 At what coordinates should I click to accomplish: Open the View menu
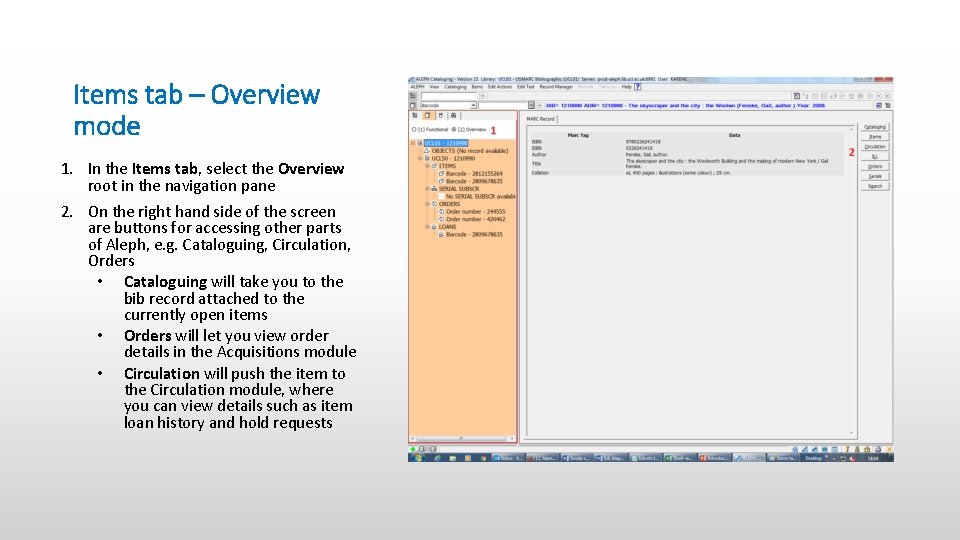coord(434,87)
